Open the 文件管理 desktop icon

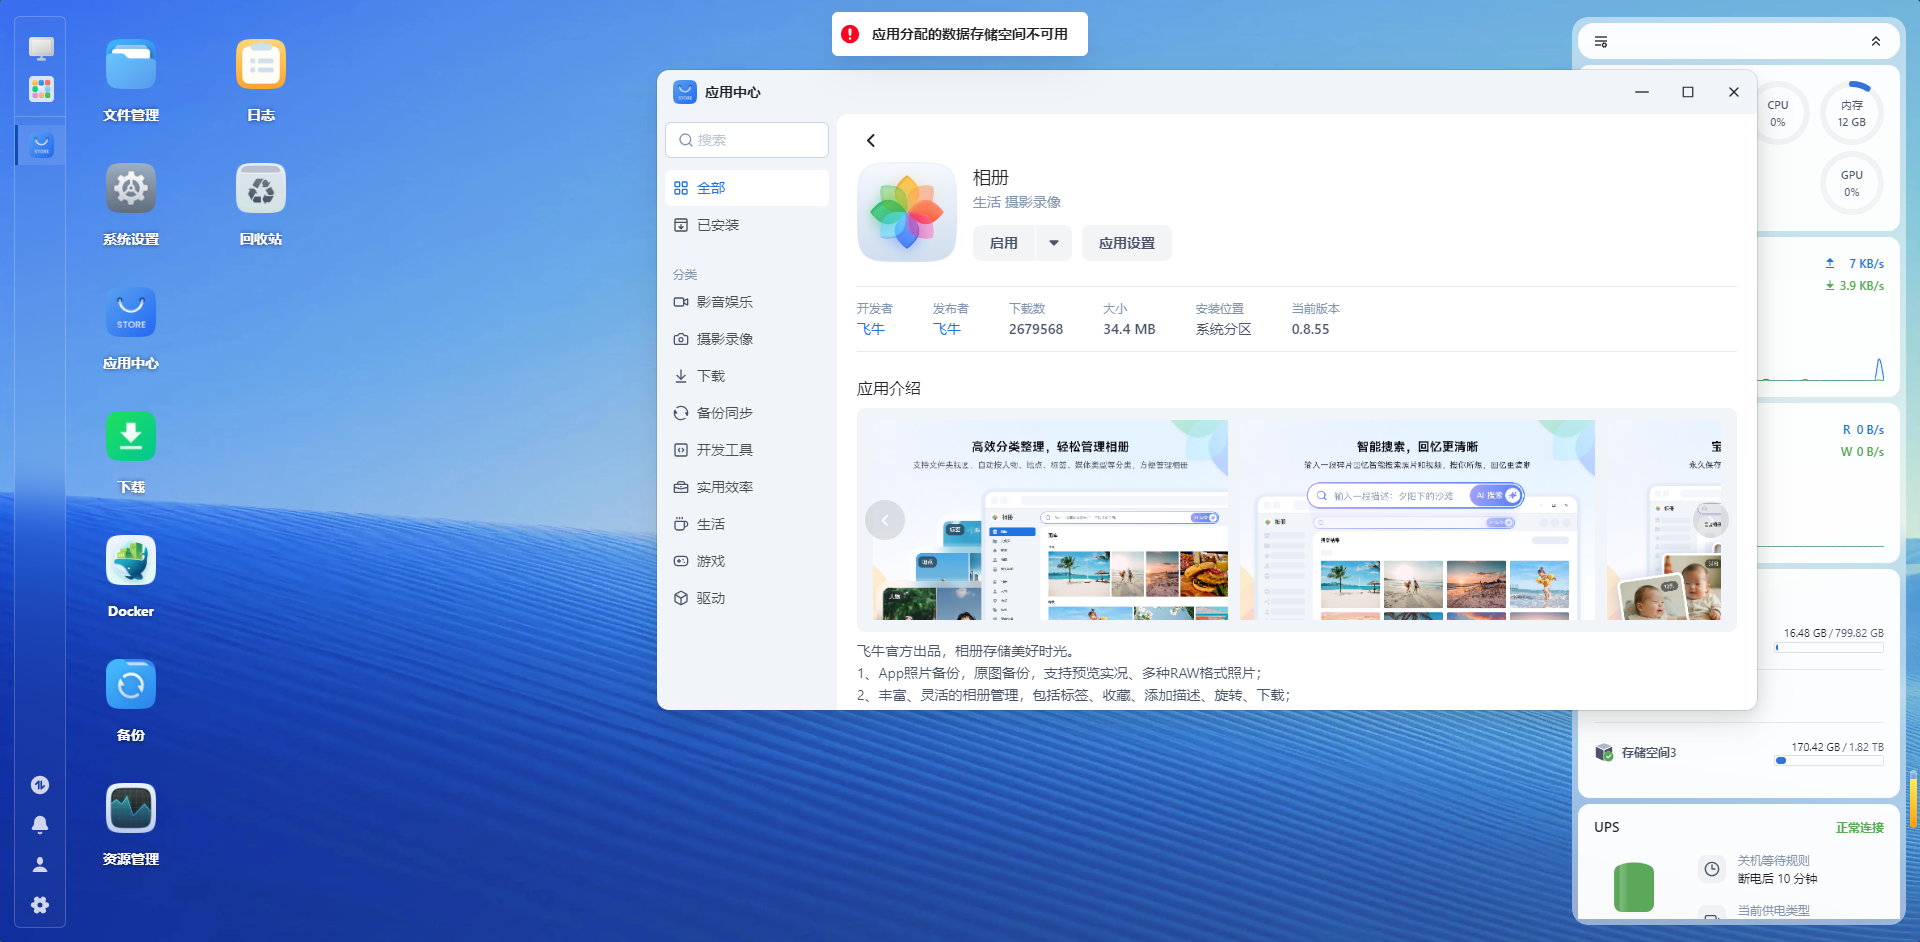(x=131, y=64)
